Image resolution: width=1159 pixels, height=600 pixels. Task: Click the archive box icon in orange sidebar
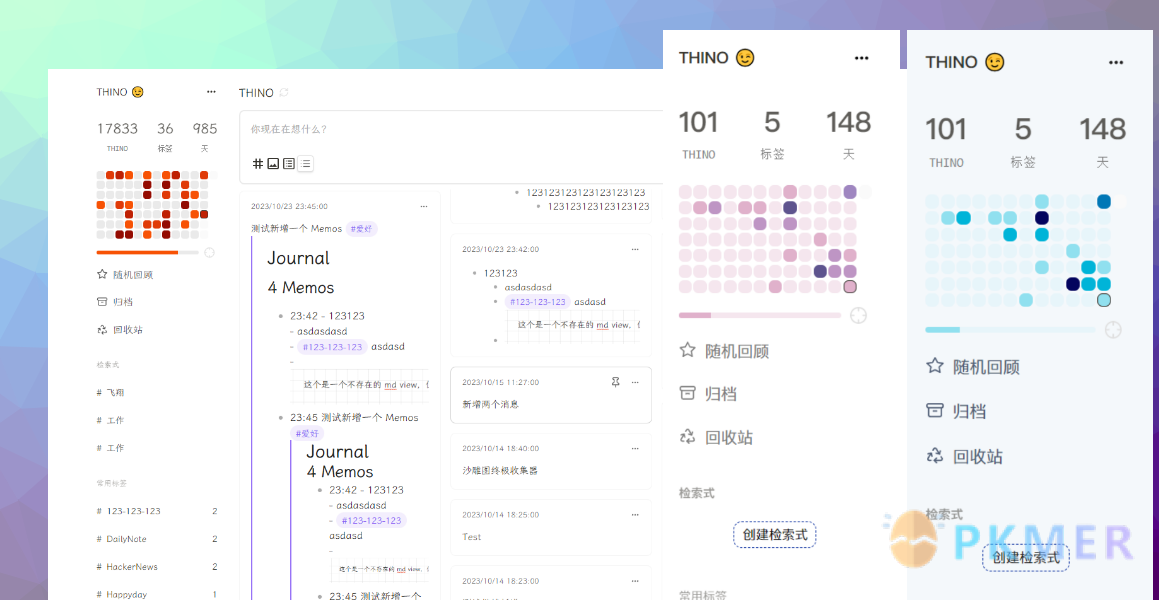[x=102, y=301]
